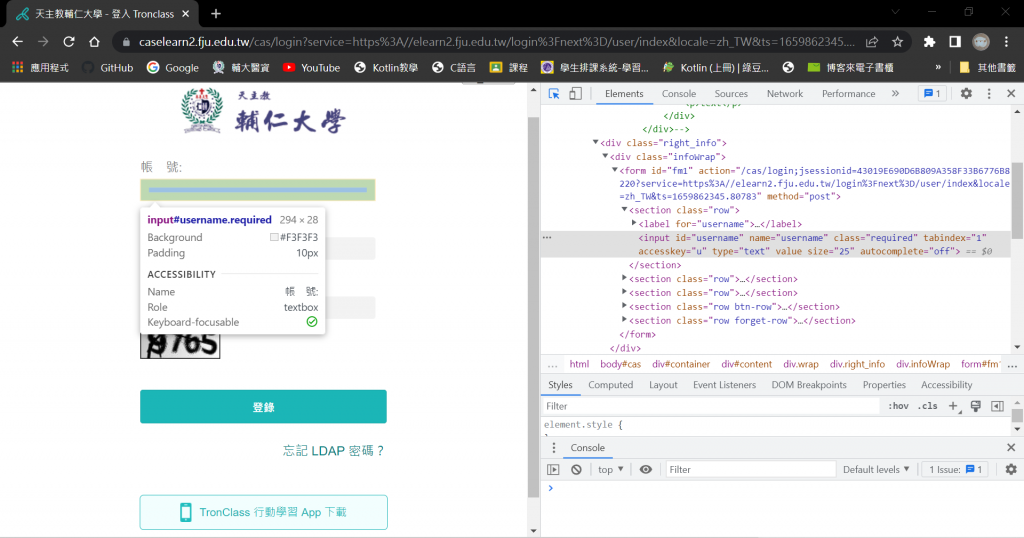Bookmark this page with the star icon

coord(897,42)
